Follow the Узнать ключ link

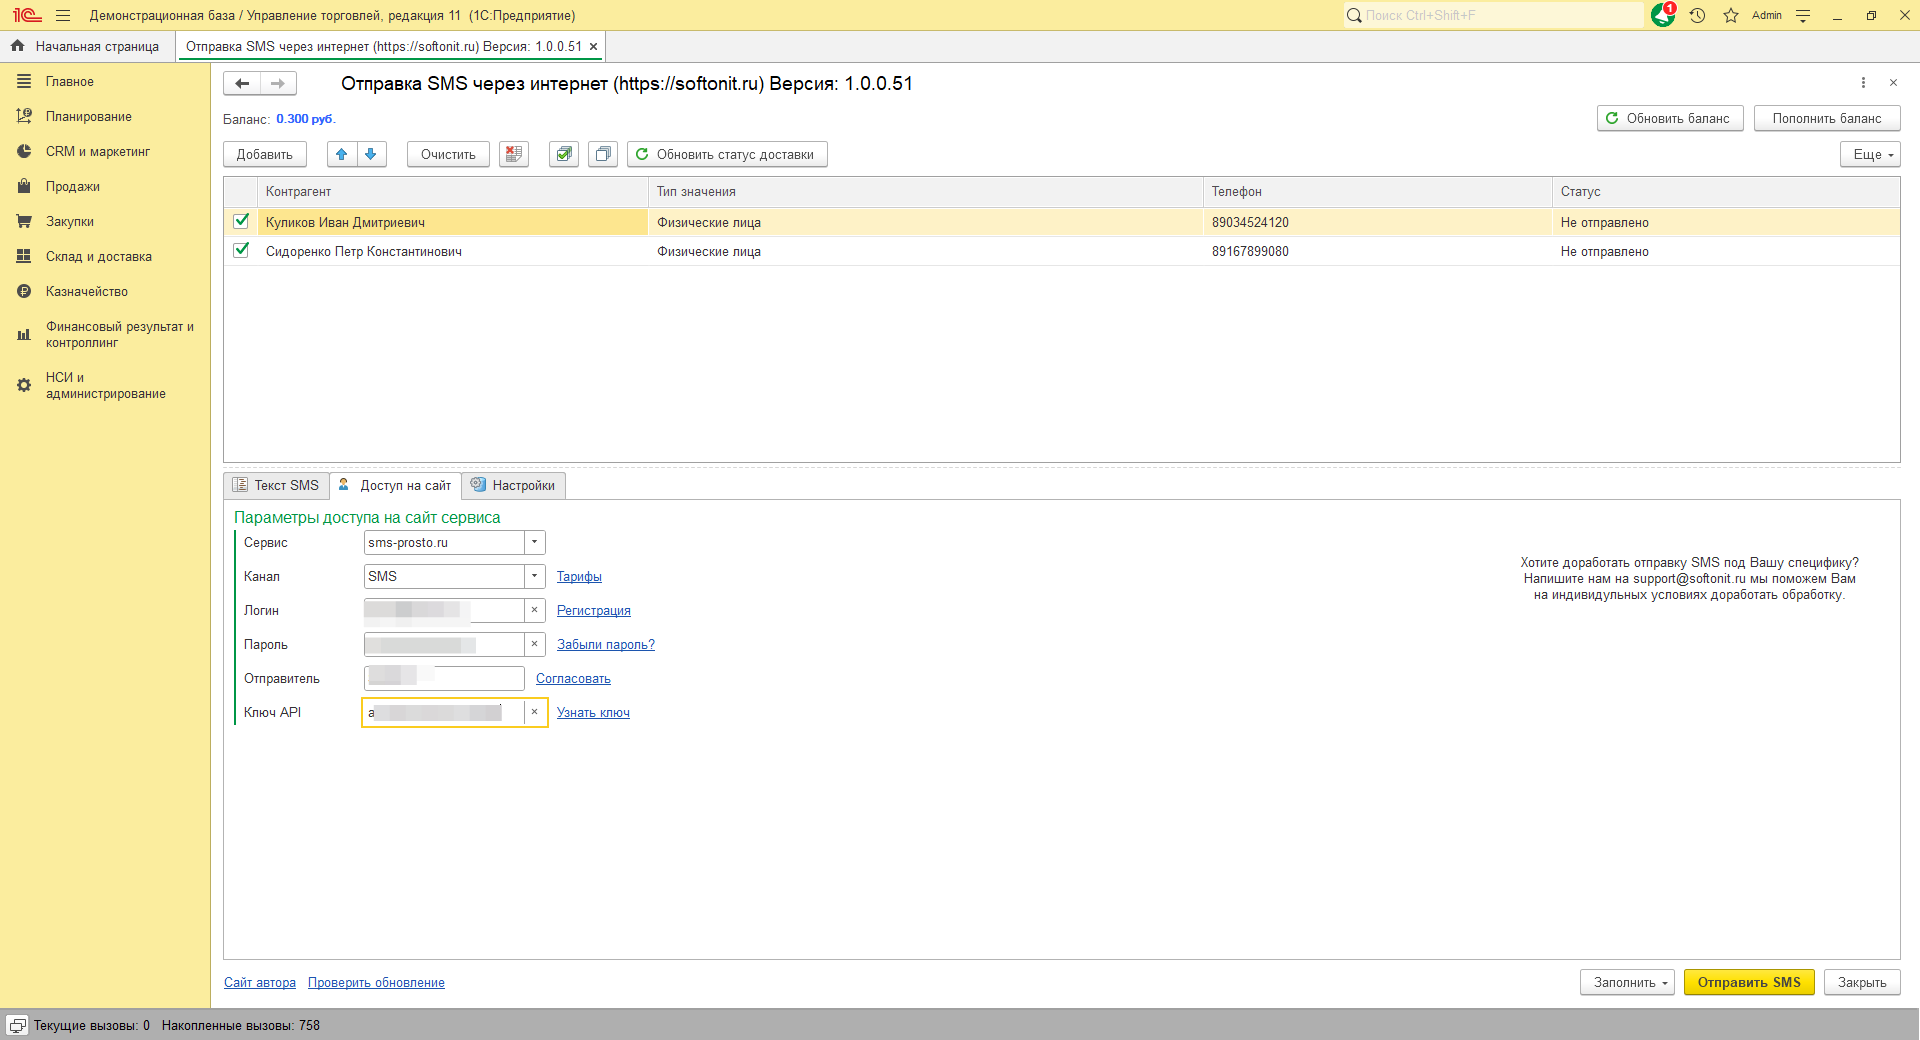(593, 713)
